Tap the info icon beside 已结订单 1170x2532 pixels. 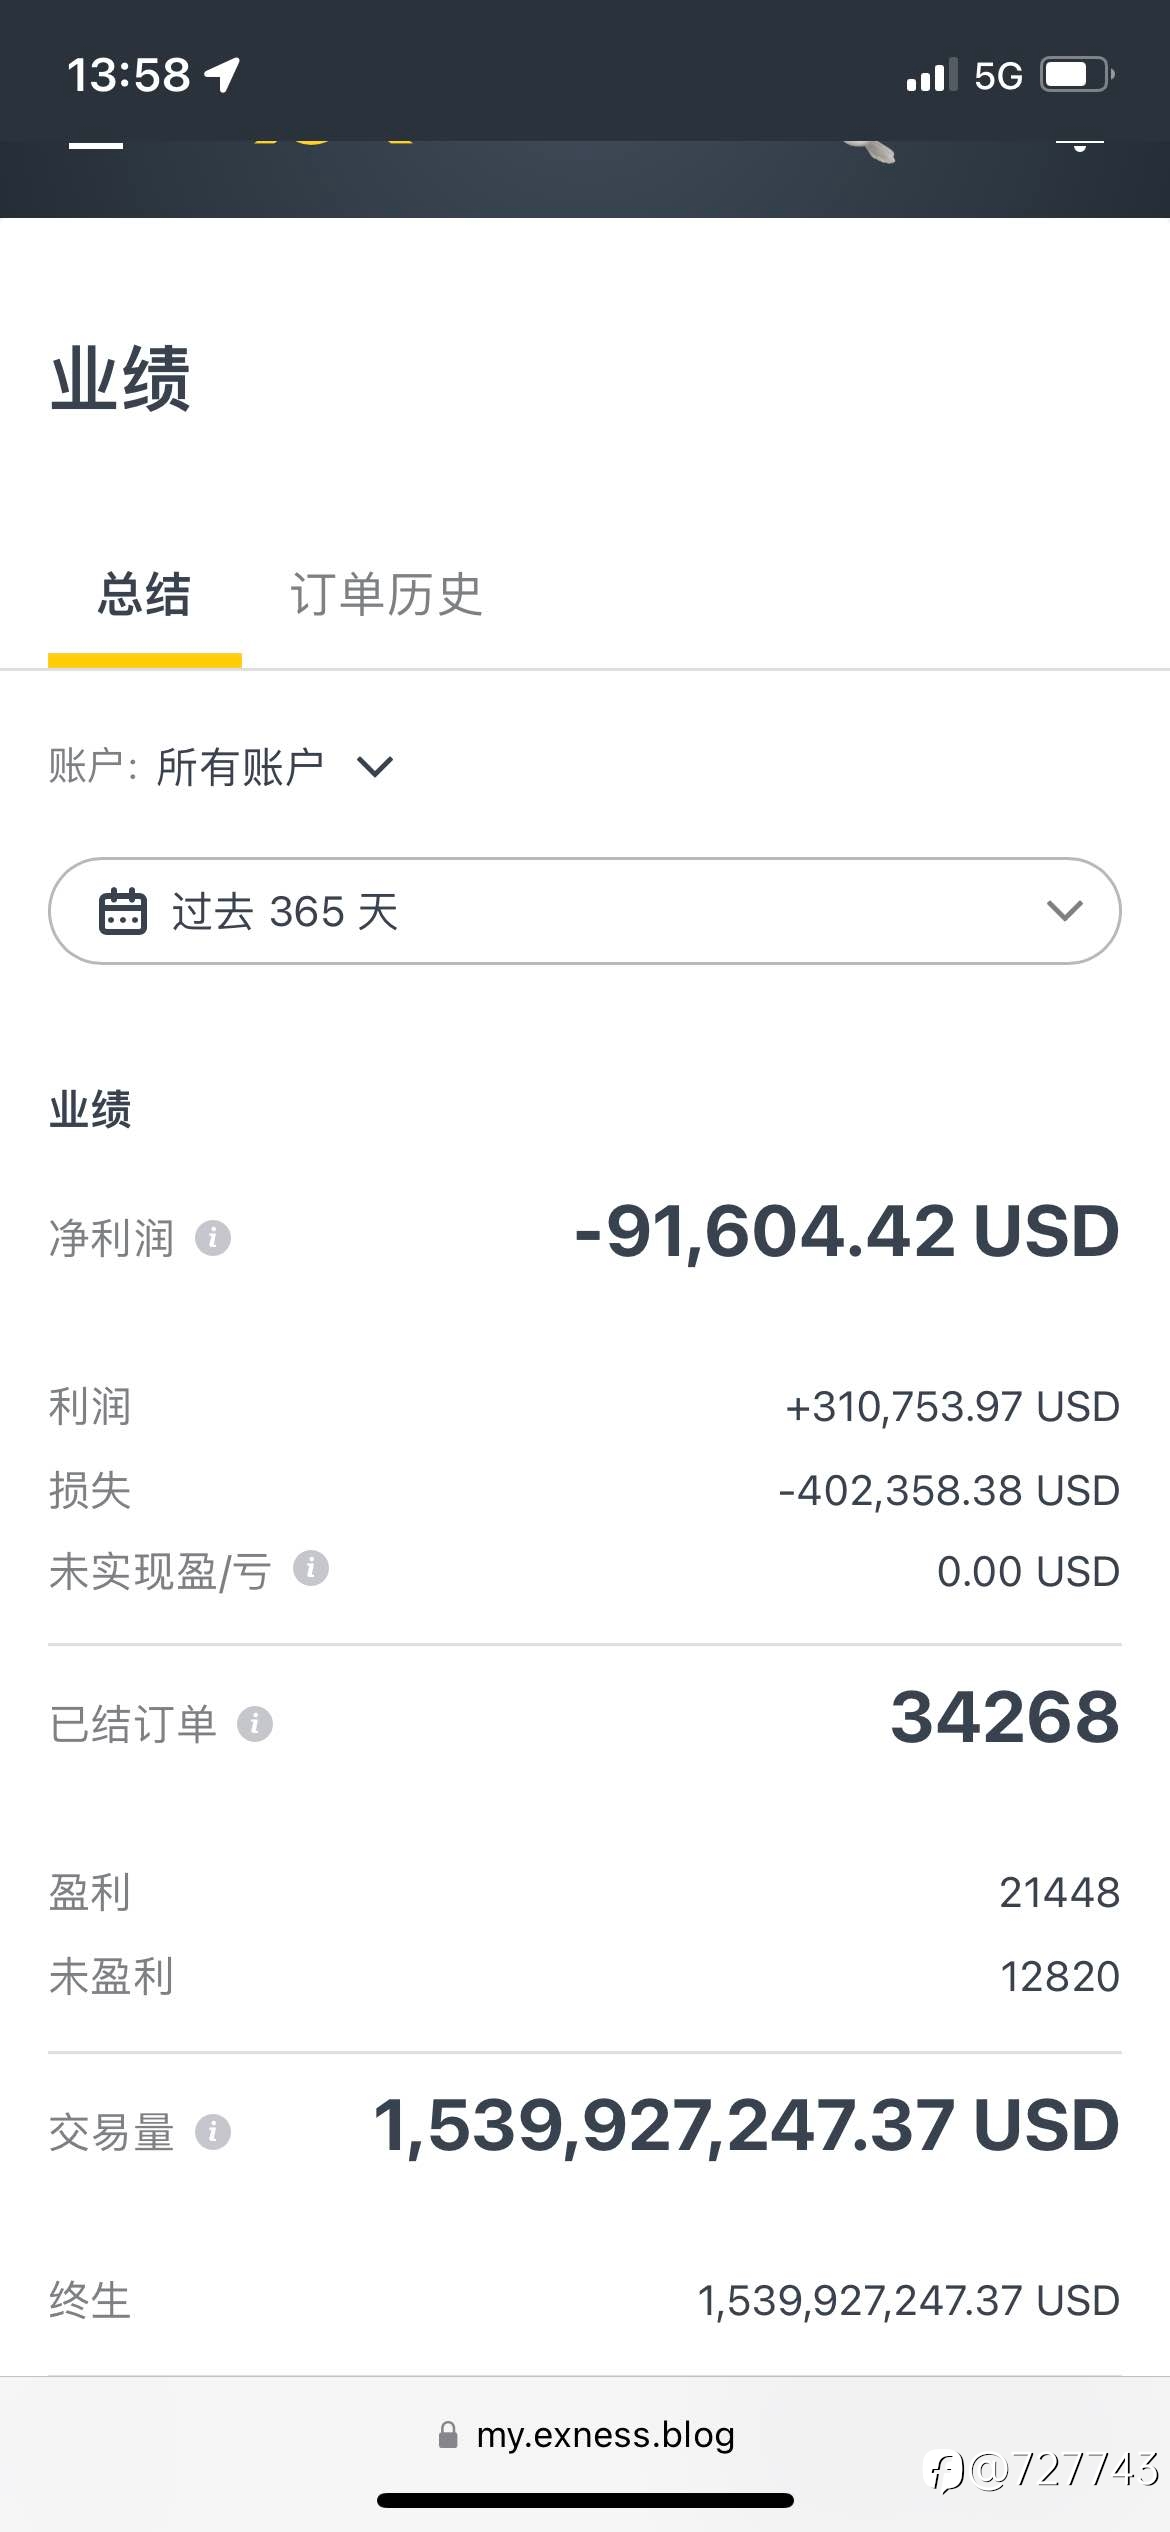[x=254, y=1724]
